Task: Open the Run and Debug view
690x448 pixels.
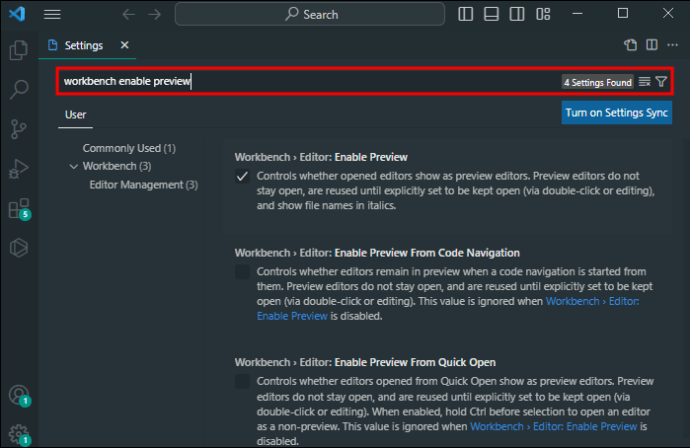Action: (x=18, y=168)
